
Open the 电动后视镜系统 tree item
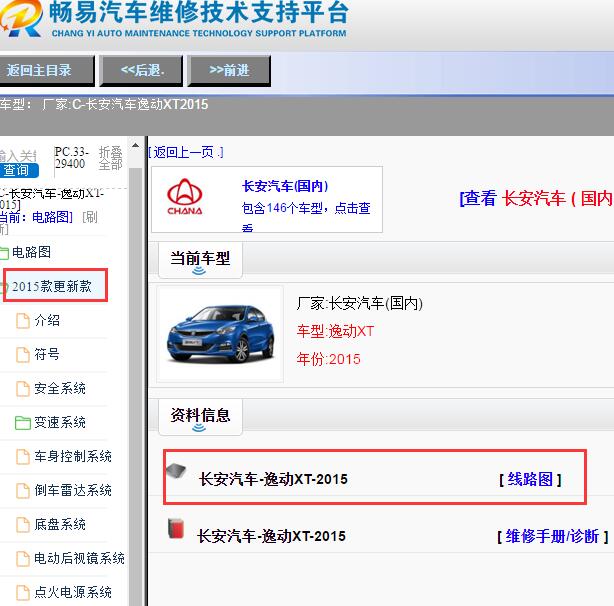79,558
